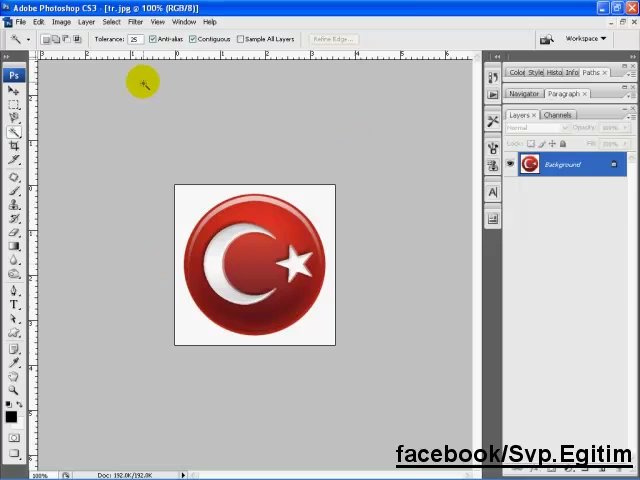Select the Path Selection tool
This screenshot has height=480, width=640.
coord(13,318)
